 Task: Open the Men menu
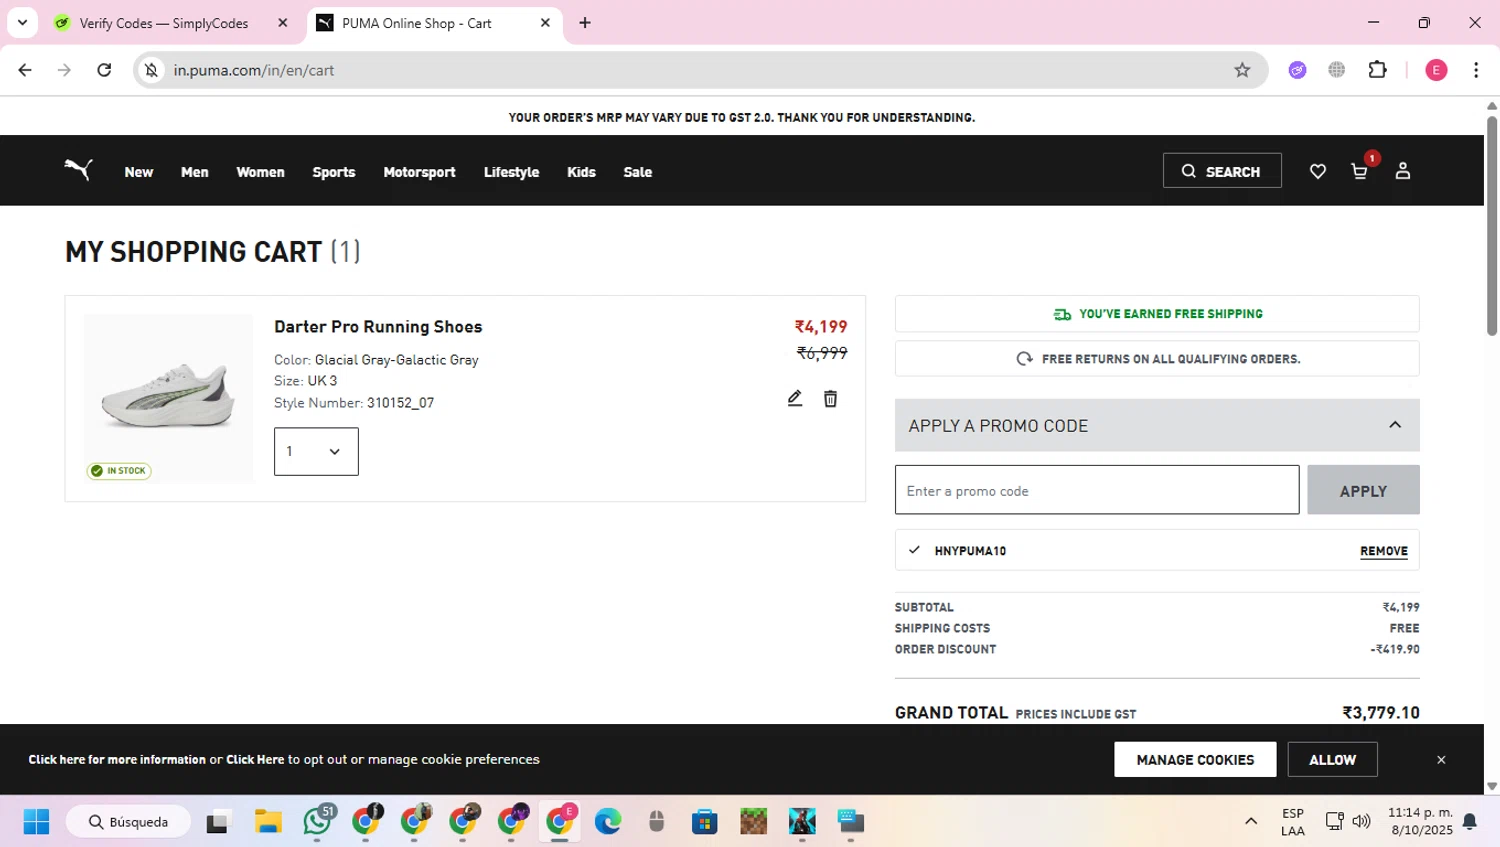coord(195,172)
